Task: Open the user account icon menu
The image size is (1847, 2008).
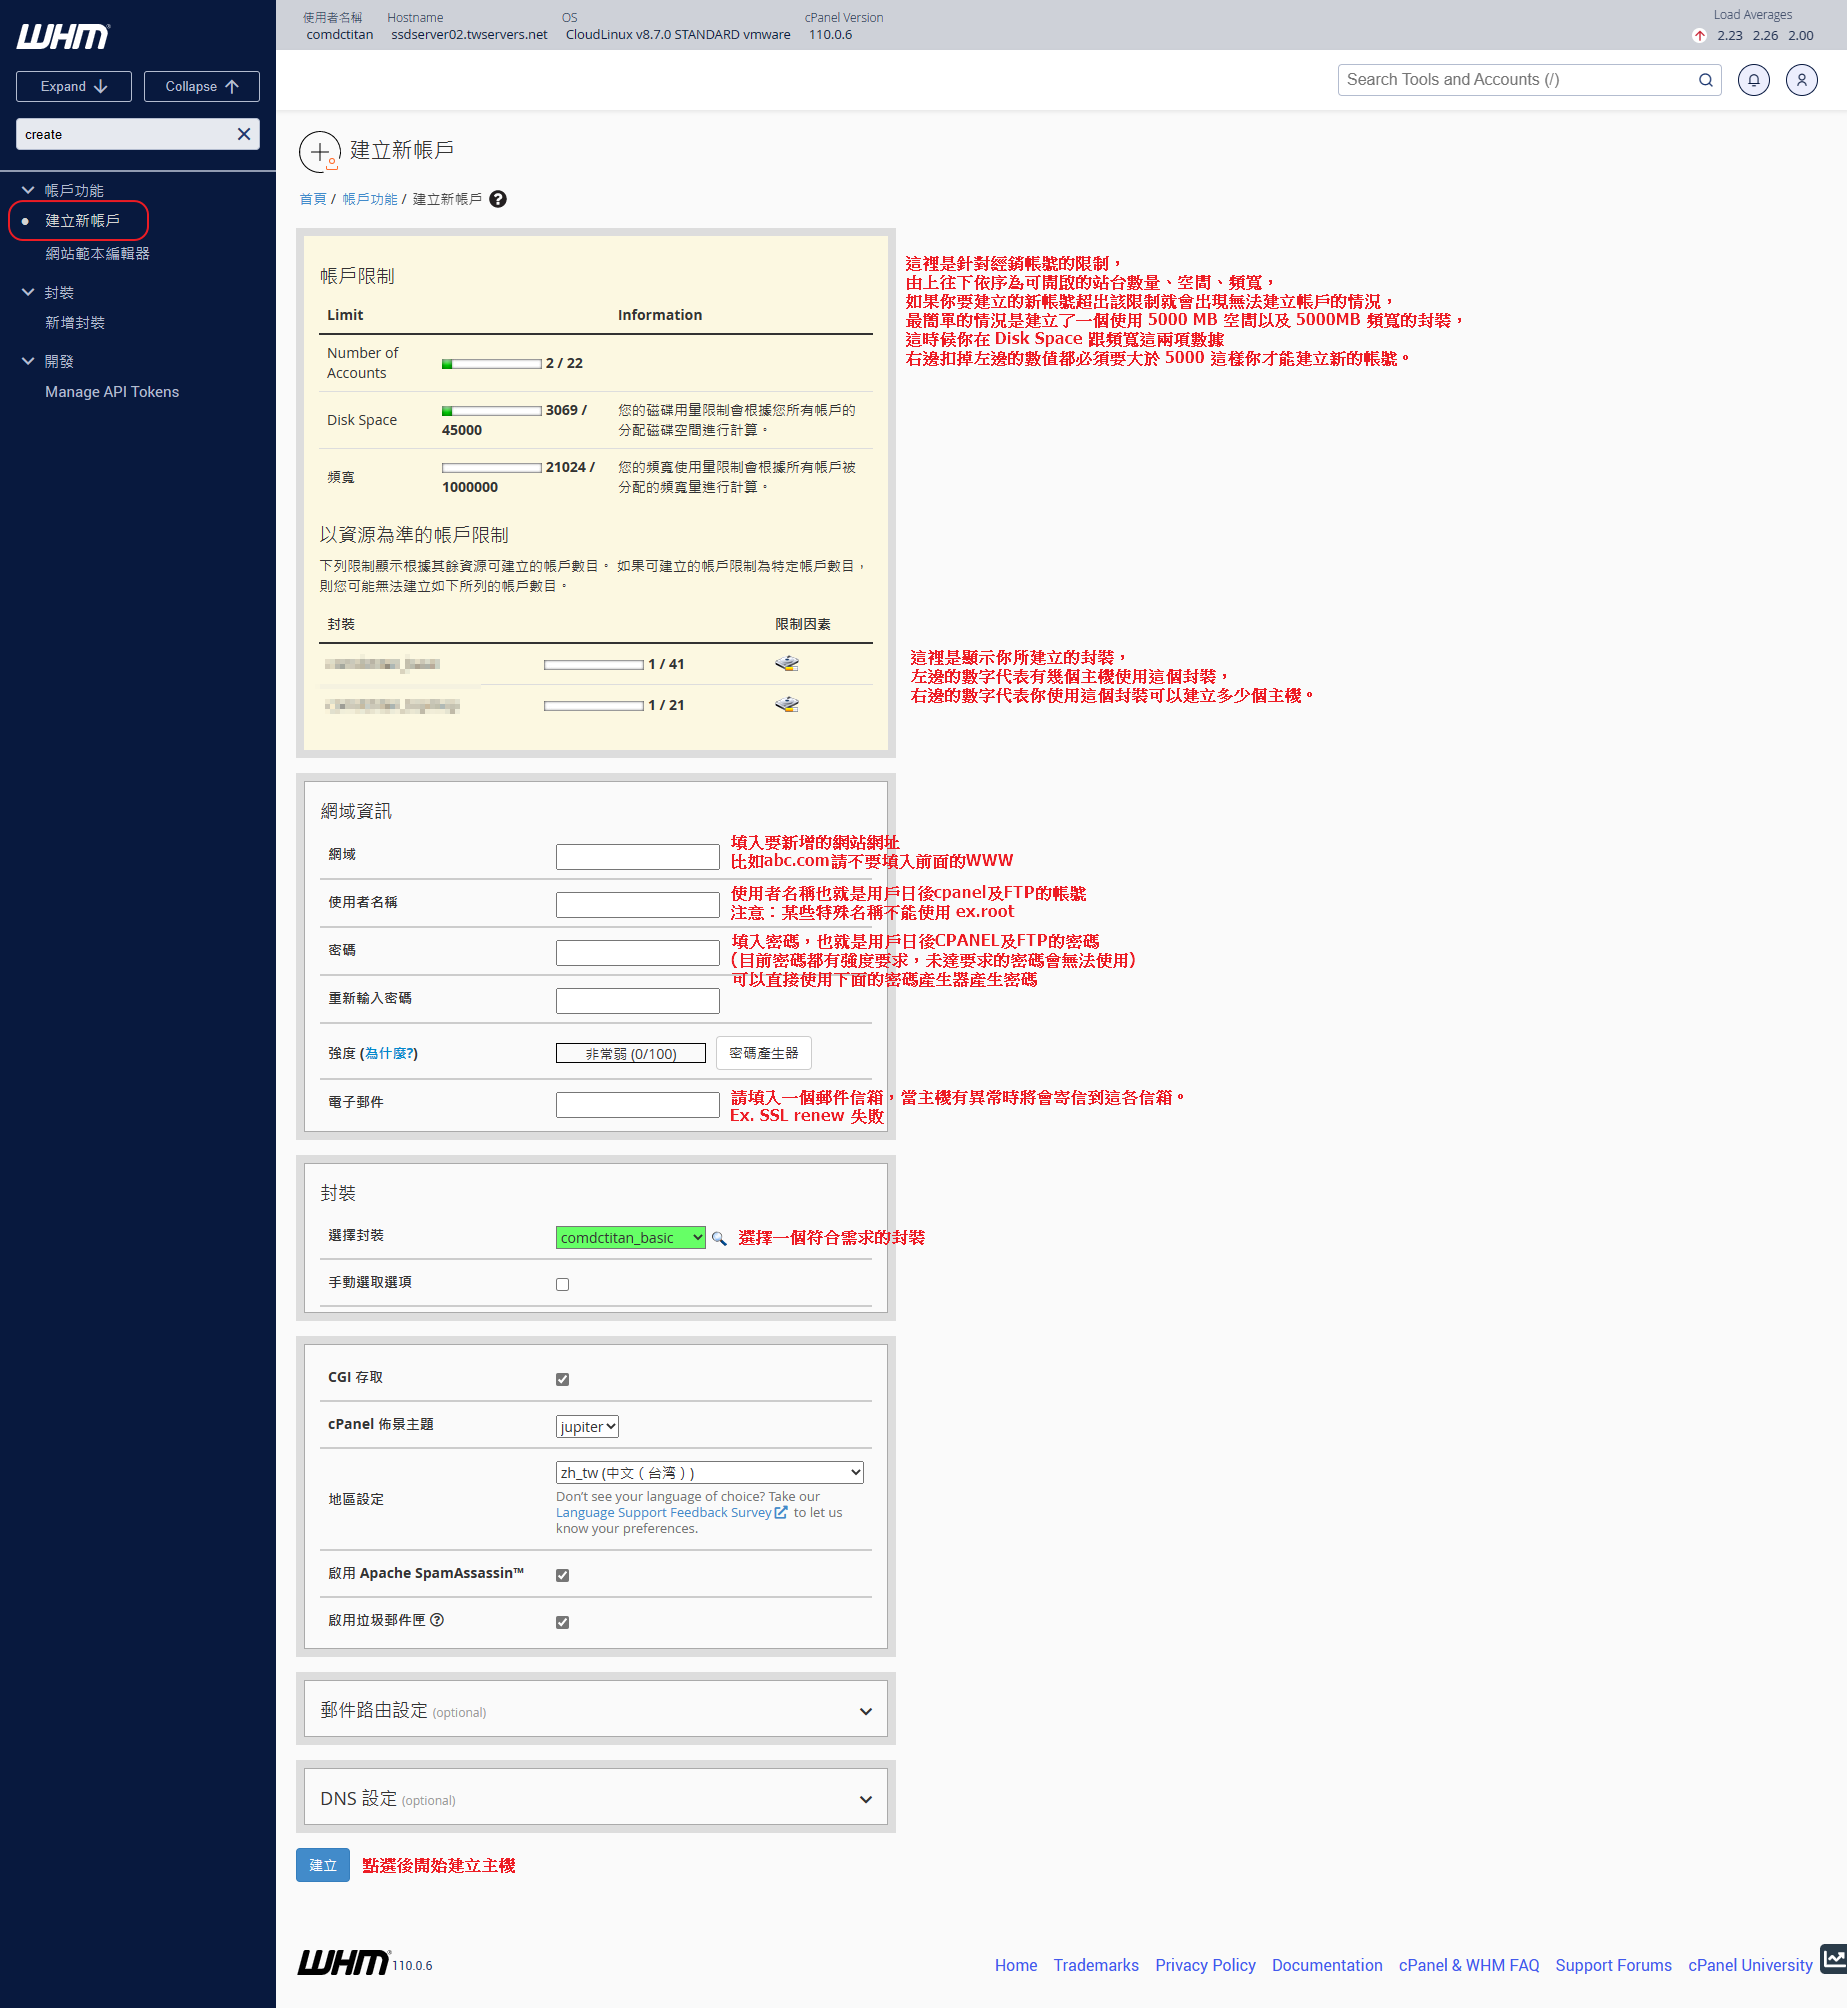Action: click(x=1801, y=80)
